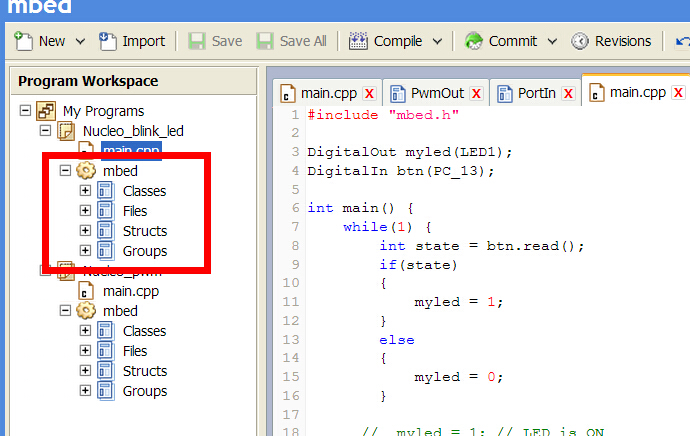Click the Commit globe icon

[x=474, y=41]
